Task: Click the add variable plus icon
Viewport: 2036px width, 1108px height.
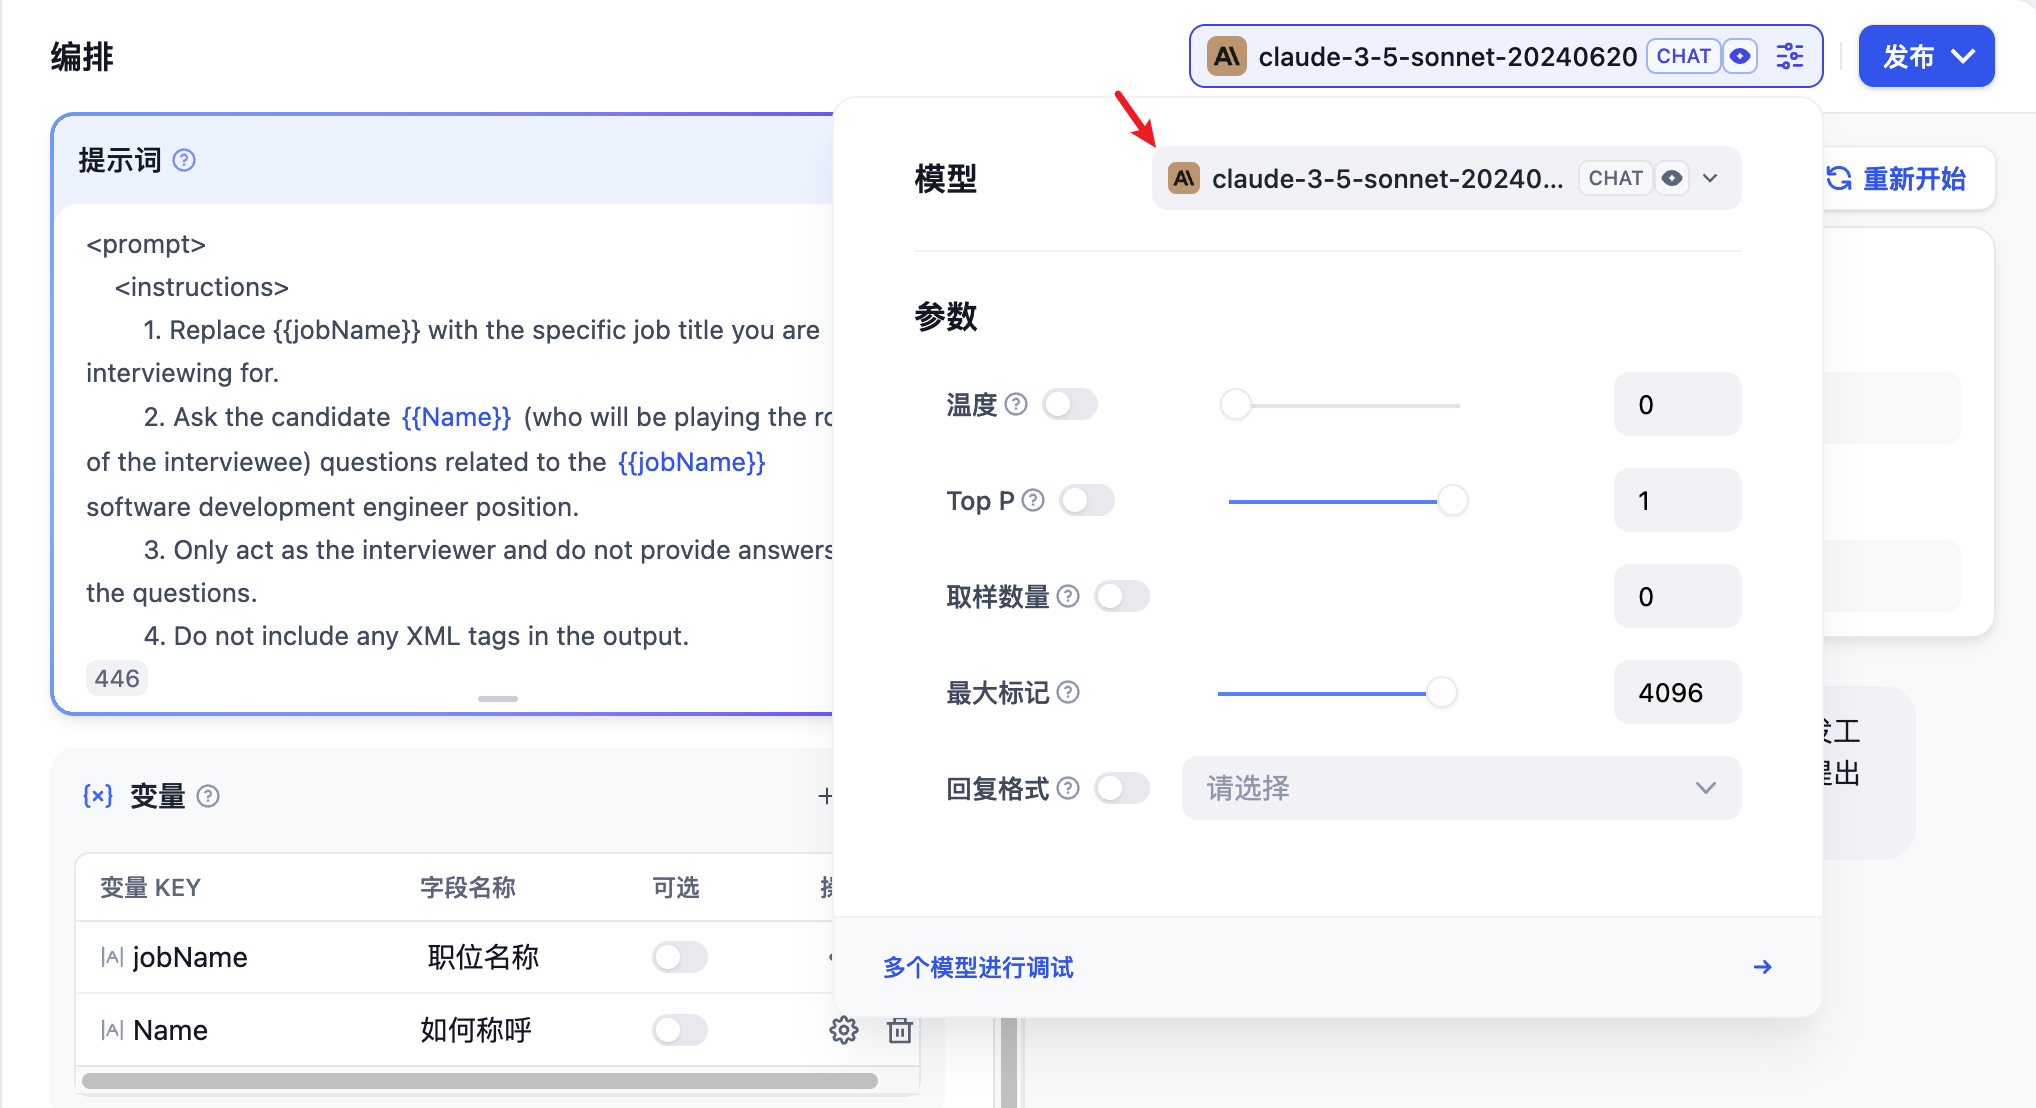Action: [x=825, y=796]
